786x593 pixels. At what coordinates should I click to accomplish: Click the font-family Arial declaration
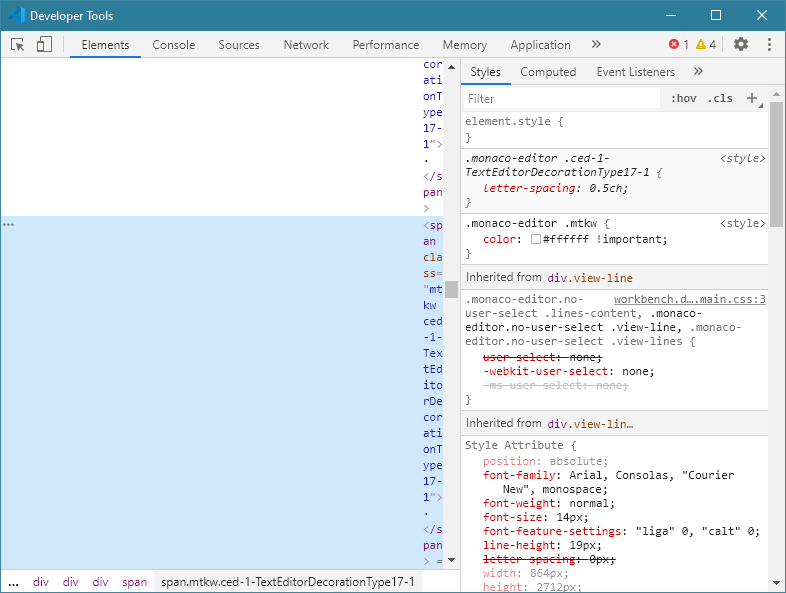click(609, 482)
